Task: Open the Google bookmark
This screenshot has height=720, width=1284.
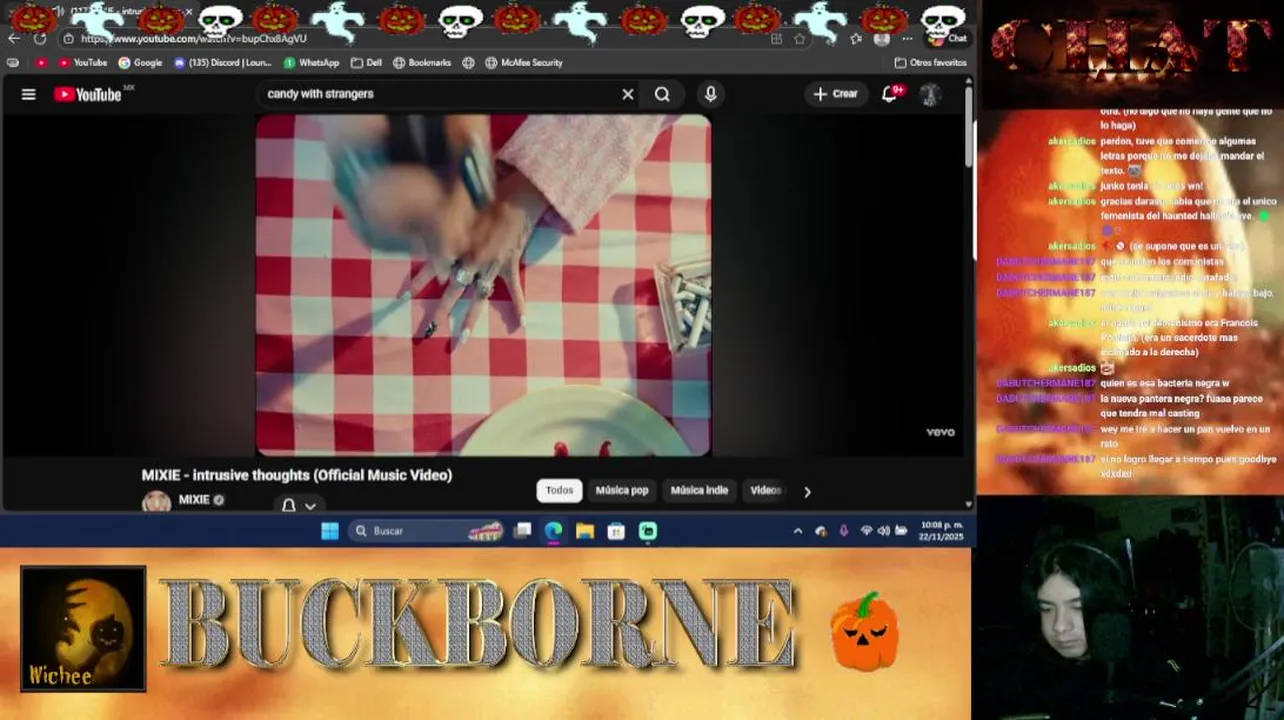Action: [x=140, y=62]
